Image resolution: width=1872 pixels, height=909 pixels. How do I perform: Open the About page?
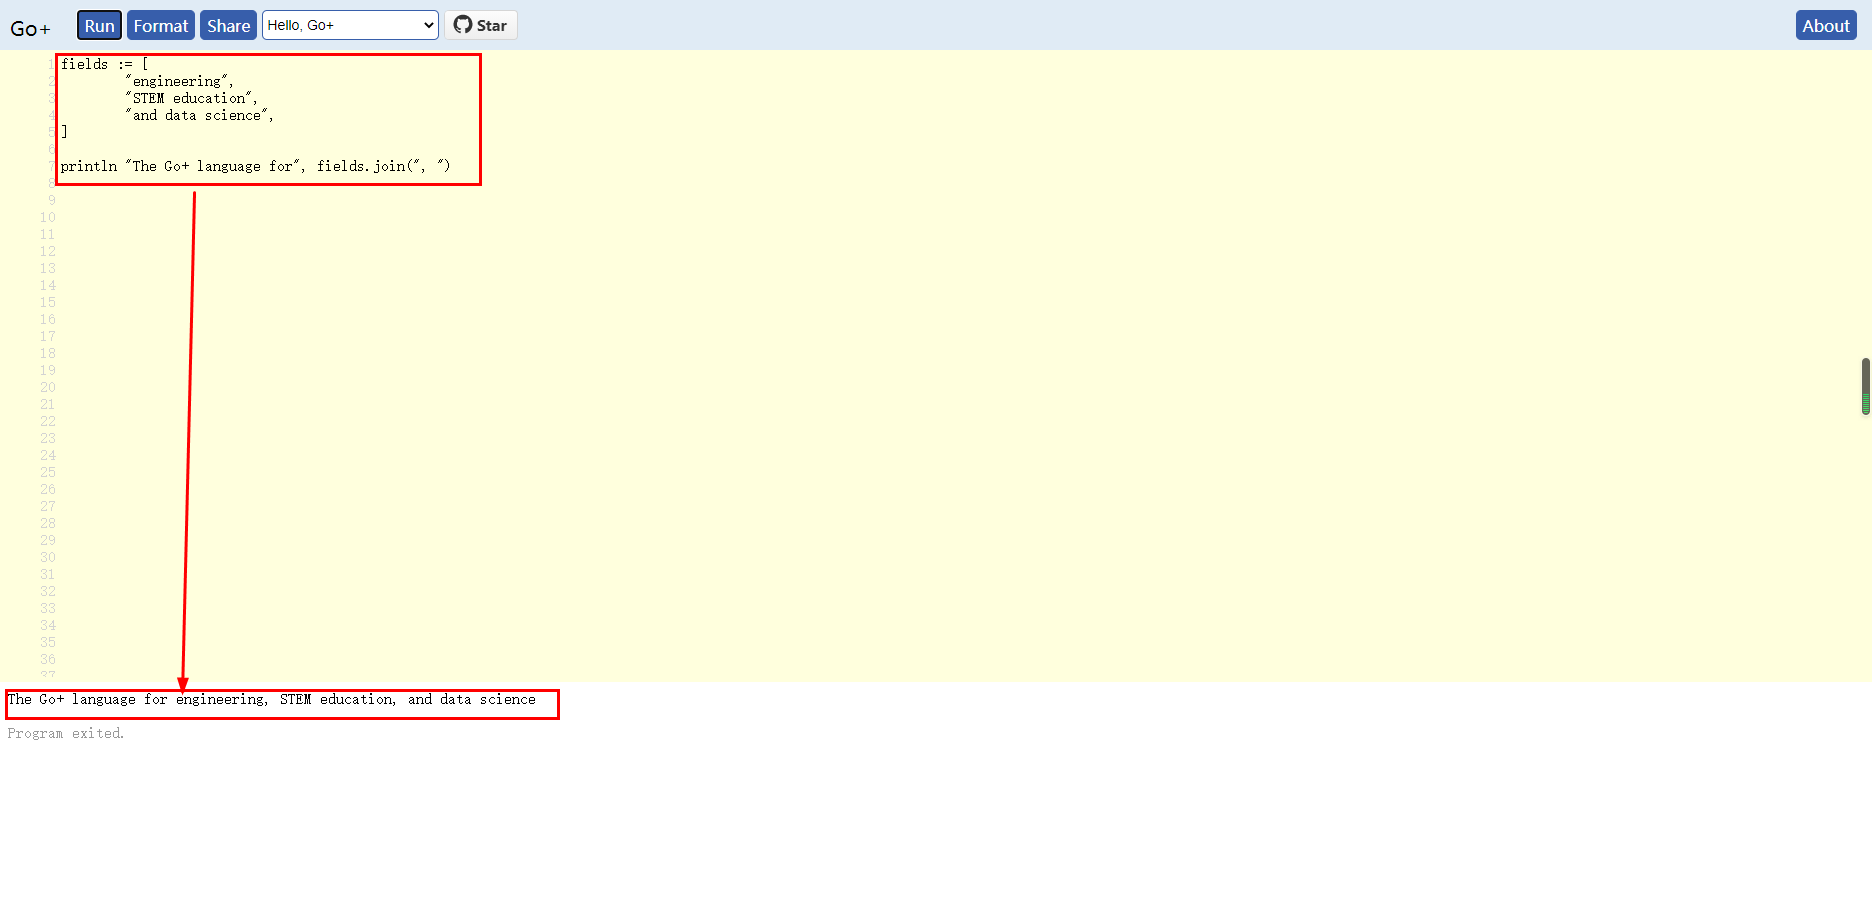click(x=1826, y=25)
